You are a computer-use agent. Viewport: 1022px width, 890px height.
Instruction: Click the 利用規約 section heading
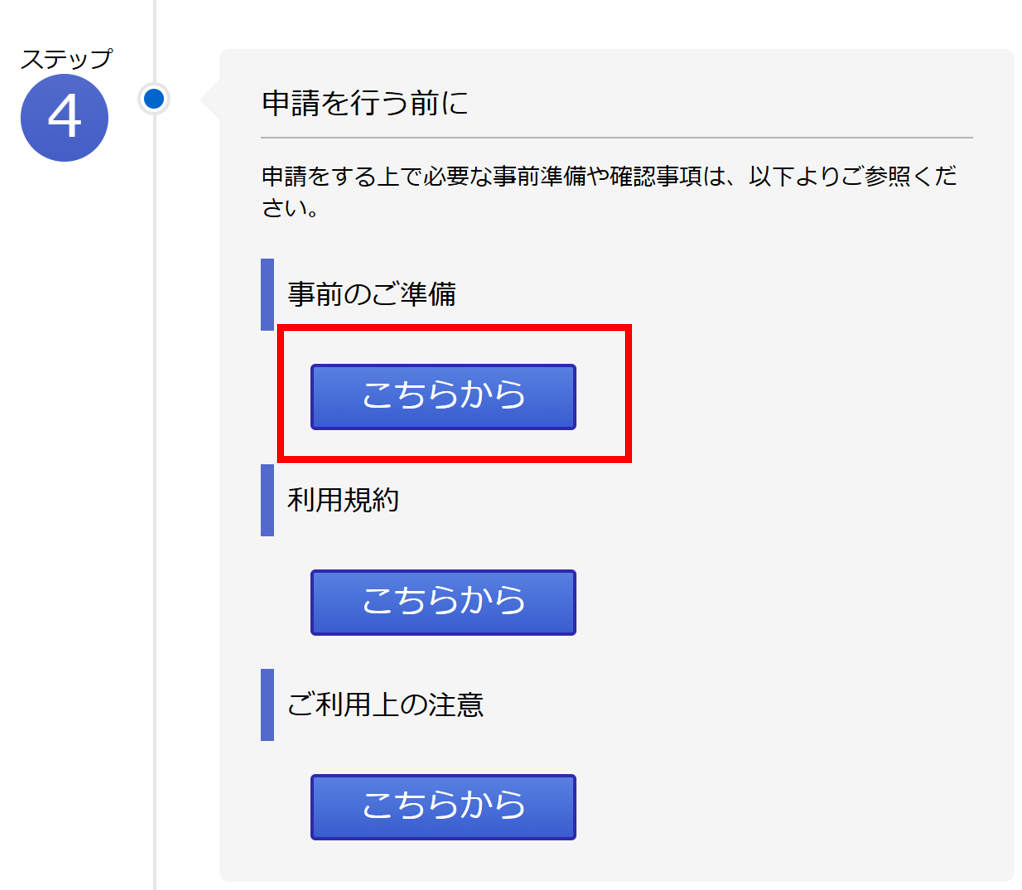point(343,500)
